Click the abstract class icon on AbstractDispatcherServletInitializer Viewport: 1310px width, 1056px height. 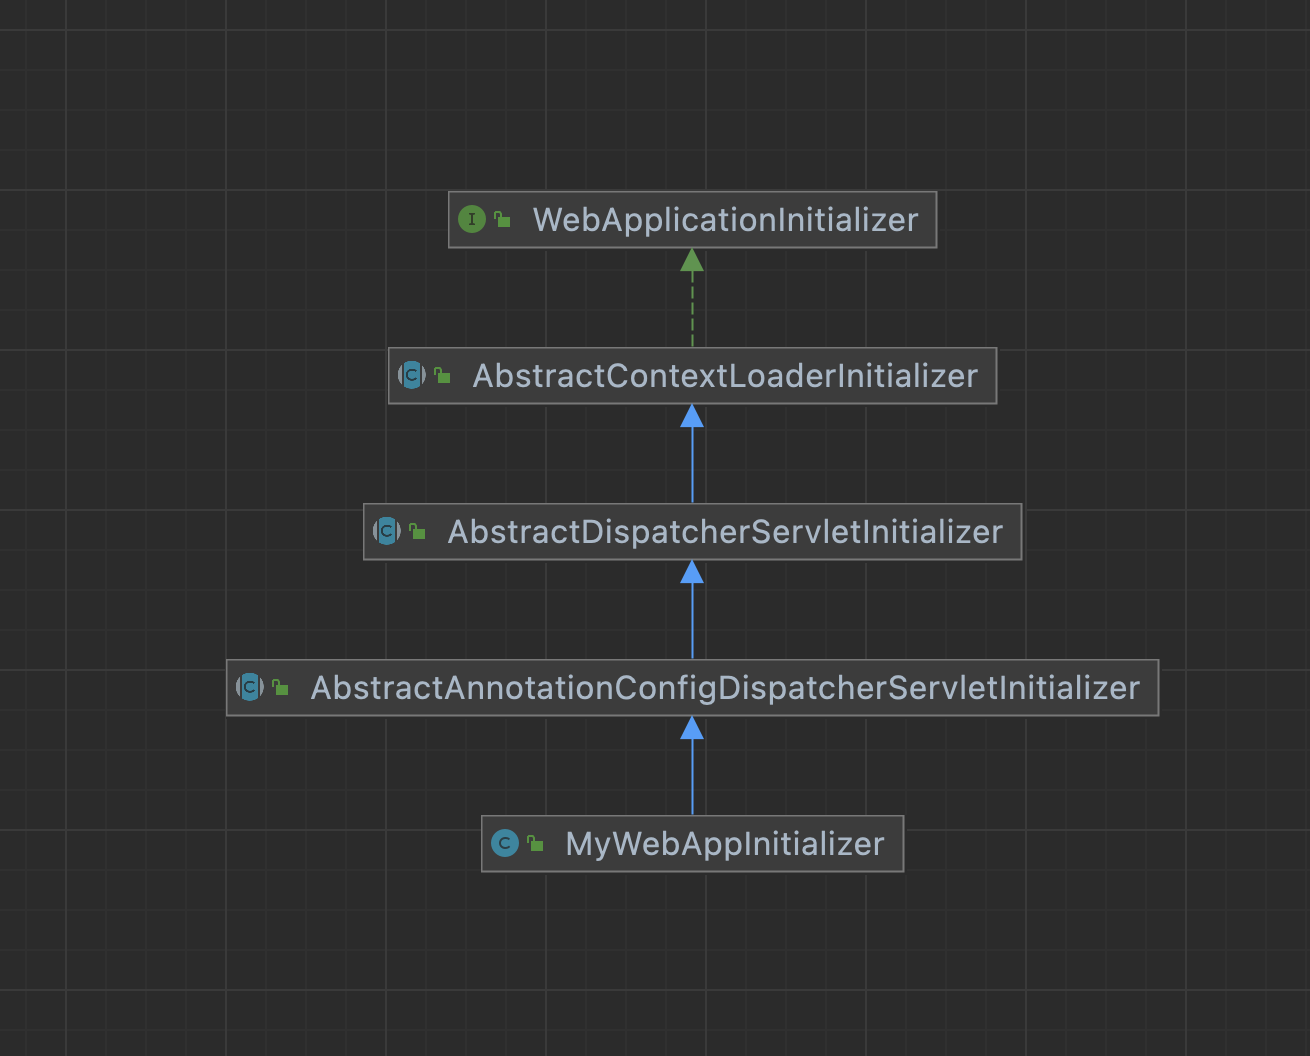pyautogui.click(x=385, y=531)
